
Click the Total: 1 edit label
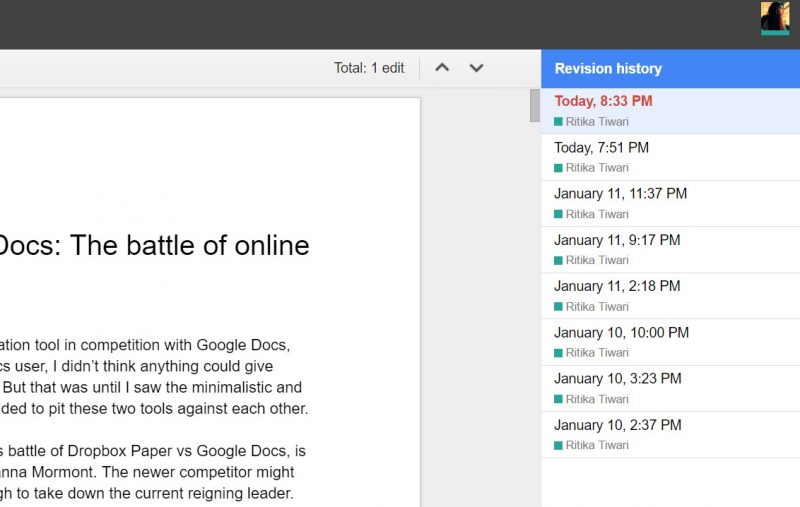coord(369,68)
